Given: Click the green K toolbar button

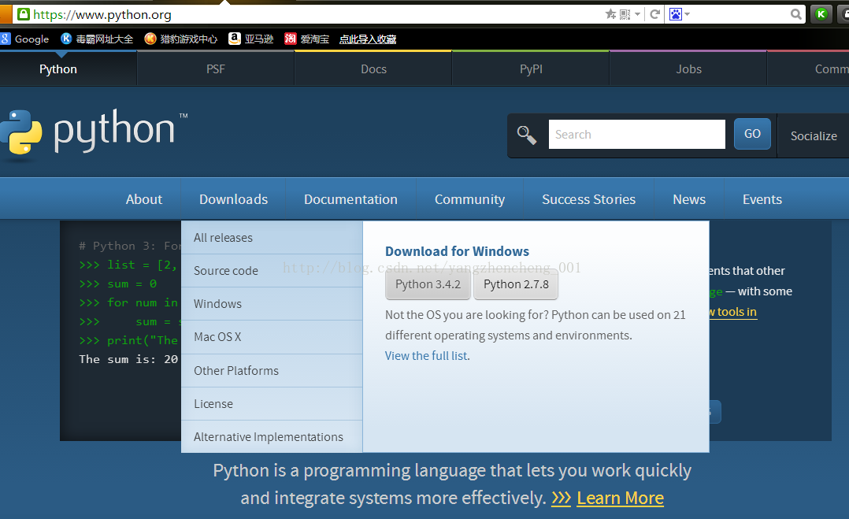Looking at the screenshot, I should [821, 15].
